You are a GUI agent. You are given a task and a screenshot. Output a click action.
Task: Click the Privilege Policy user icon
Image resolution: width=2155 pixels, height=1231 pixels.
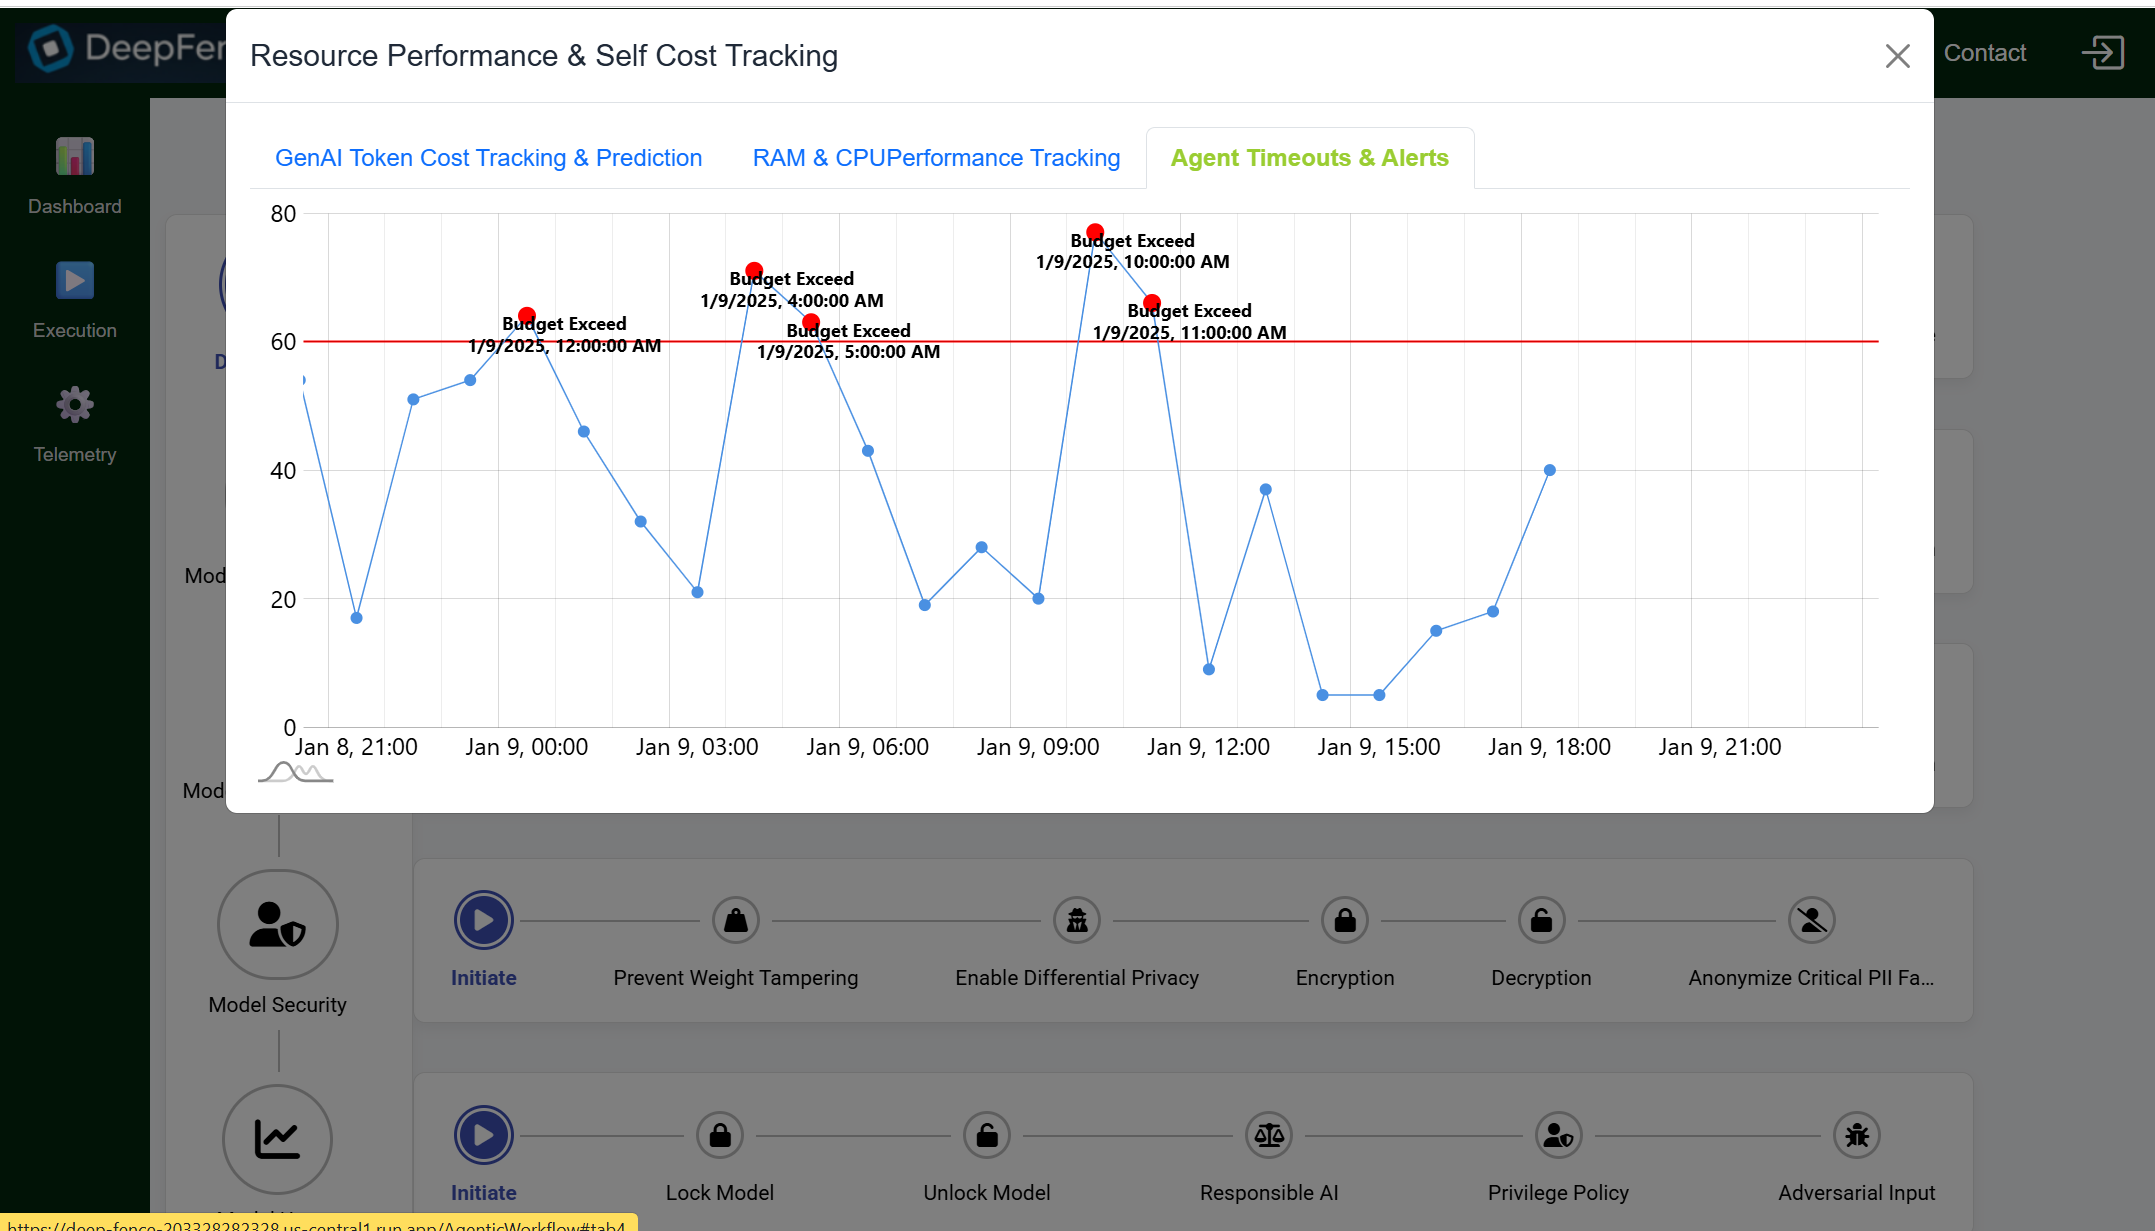click(x=1558, y=1135)
